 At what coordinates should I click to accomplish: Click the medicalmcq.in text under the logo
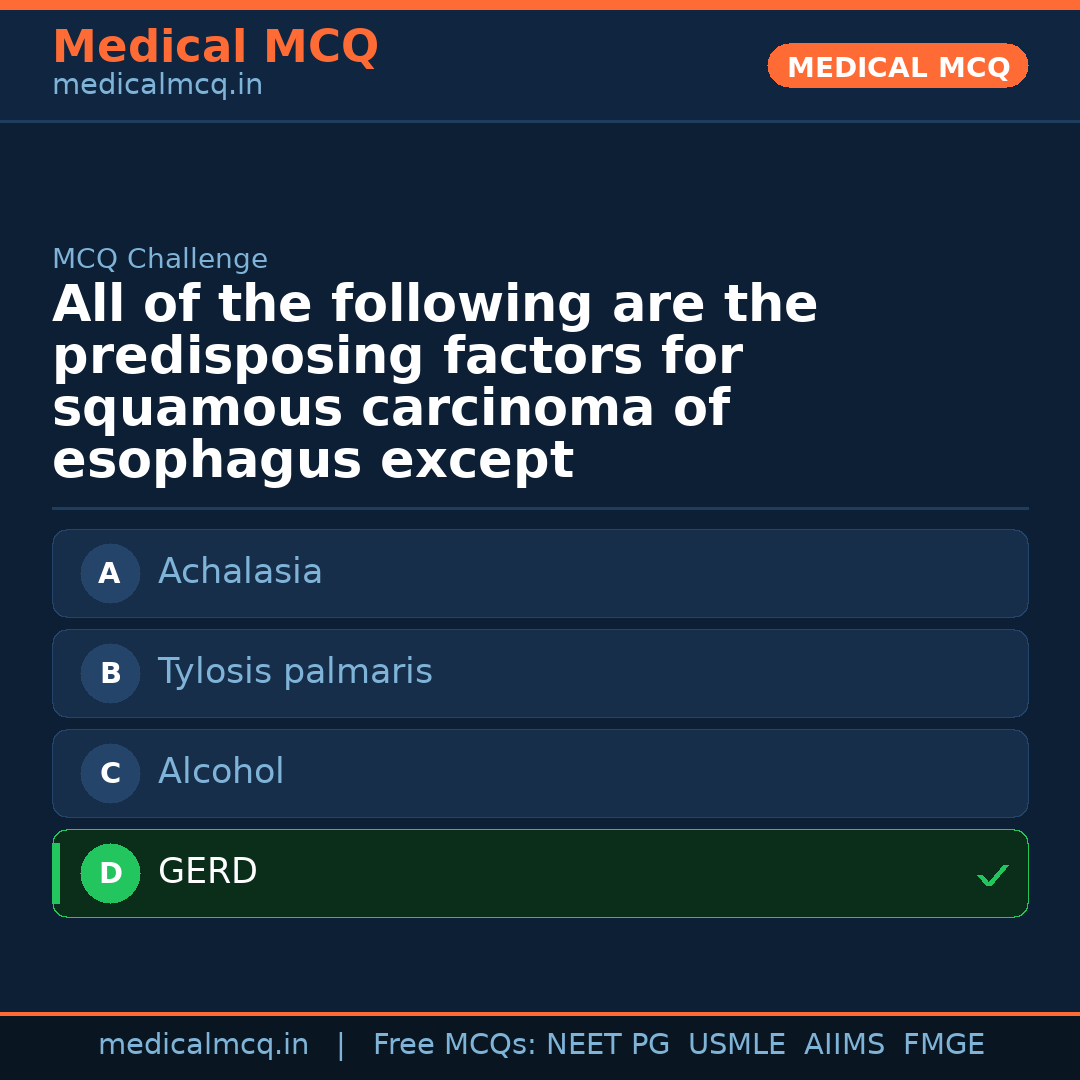click(x=157, y=84)
